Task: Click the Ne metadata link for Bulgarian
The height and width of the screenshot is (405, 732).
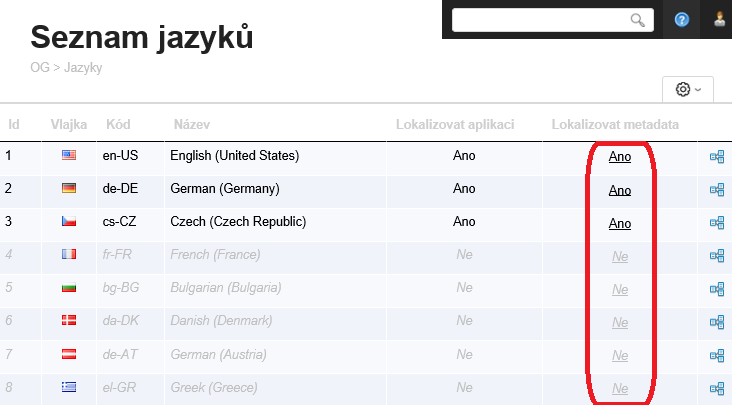Action: pos(620,289)
